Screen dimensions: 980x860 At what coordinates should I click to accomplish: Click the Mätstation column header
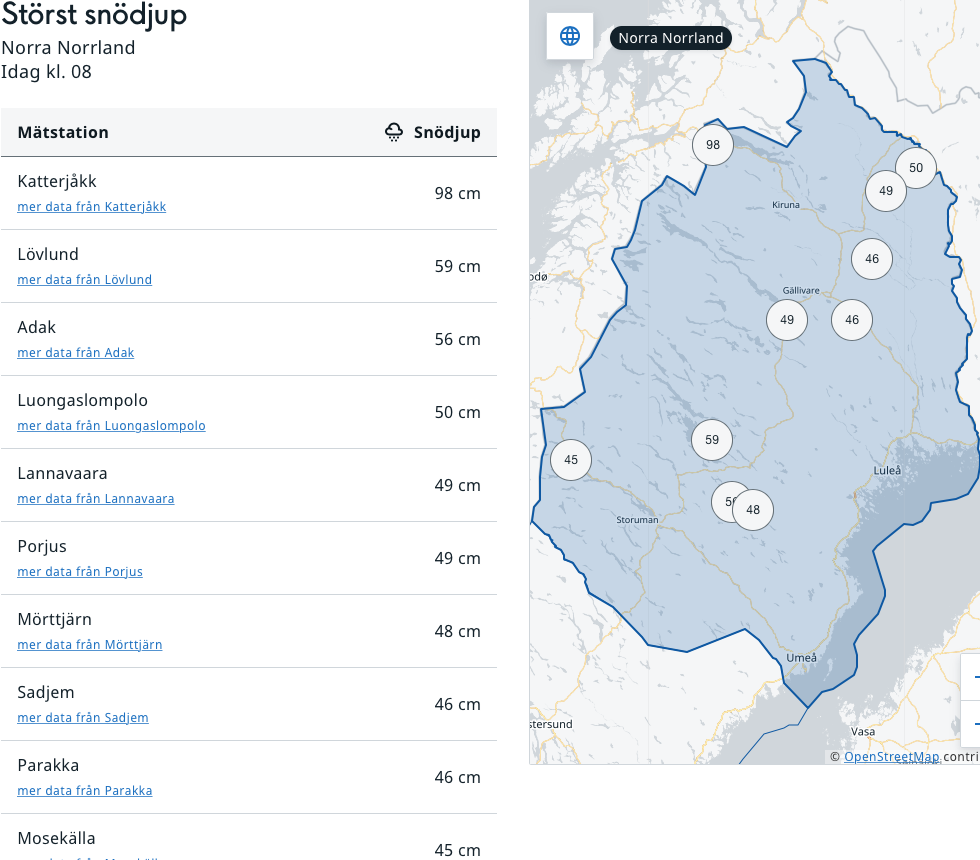[x=63, y=132]
